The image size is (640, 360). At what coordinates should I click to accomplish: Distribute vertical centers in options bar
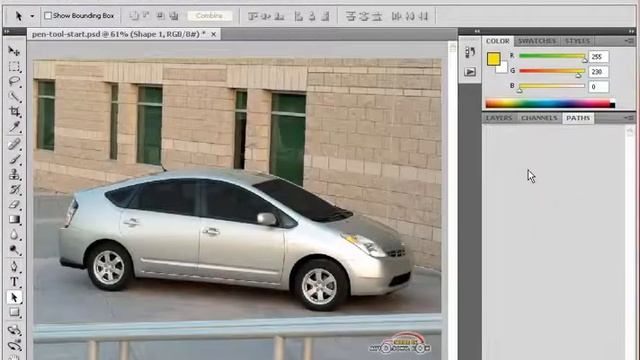(364, 16)
